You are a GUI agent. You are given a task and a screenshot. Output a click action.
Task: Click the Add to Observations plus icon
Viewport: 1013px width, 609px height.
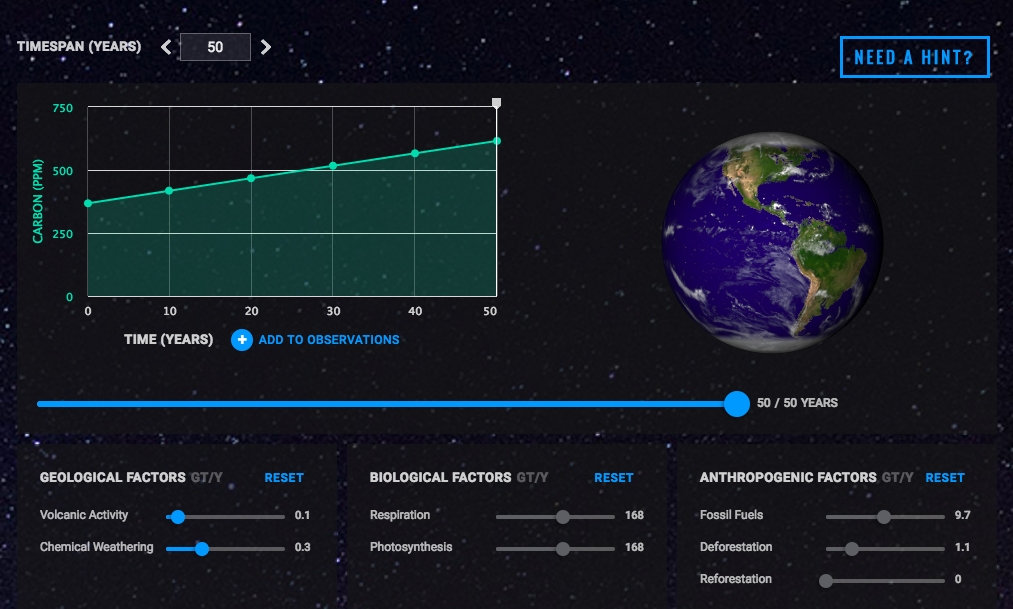point(241,340)
